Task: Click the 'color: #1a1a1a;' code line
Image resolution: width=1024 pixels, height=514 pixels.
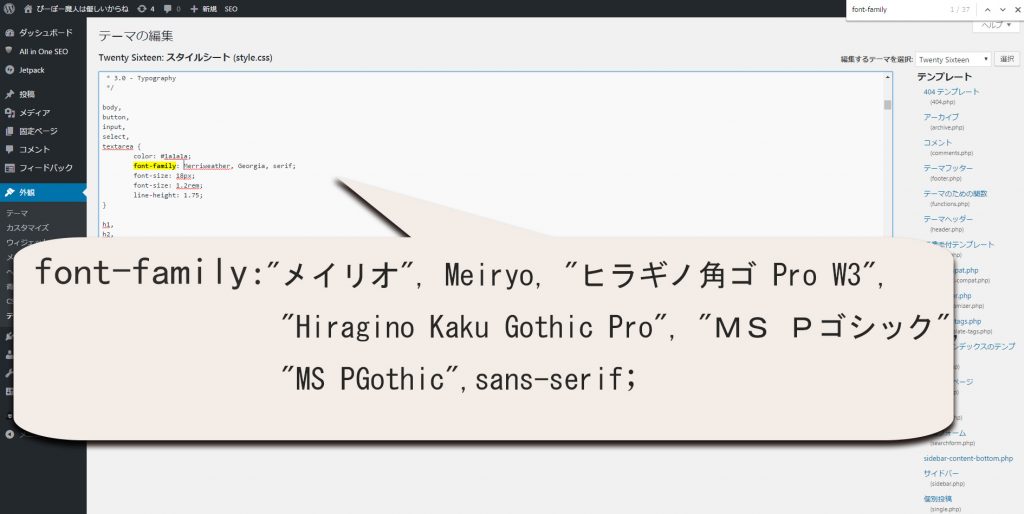Action: coord(162,156)
